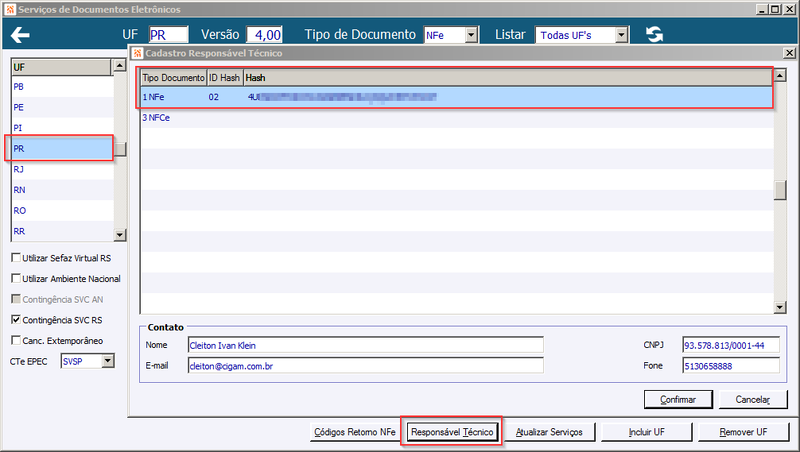
Task: Go back using the white arrow icon
Action: pyautogui.click(x=20, y=35)
